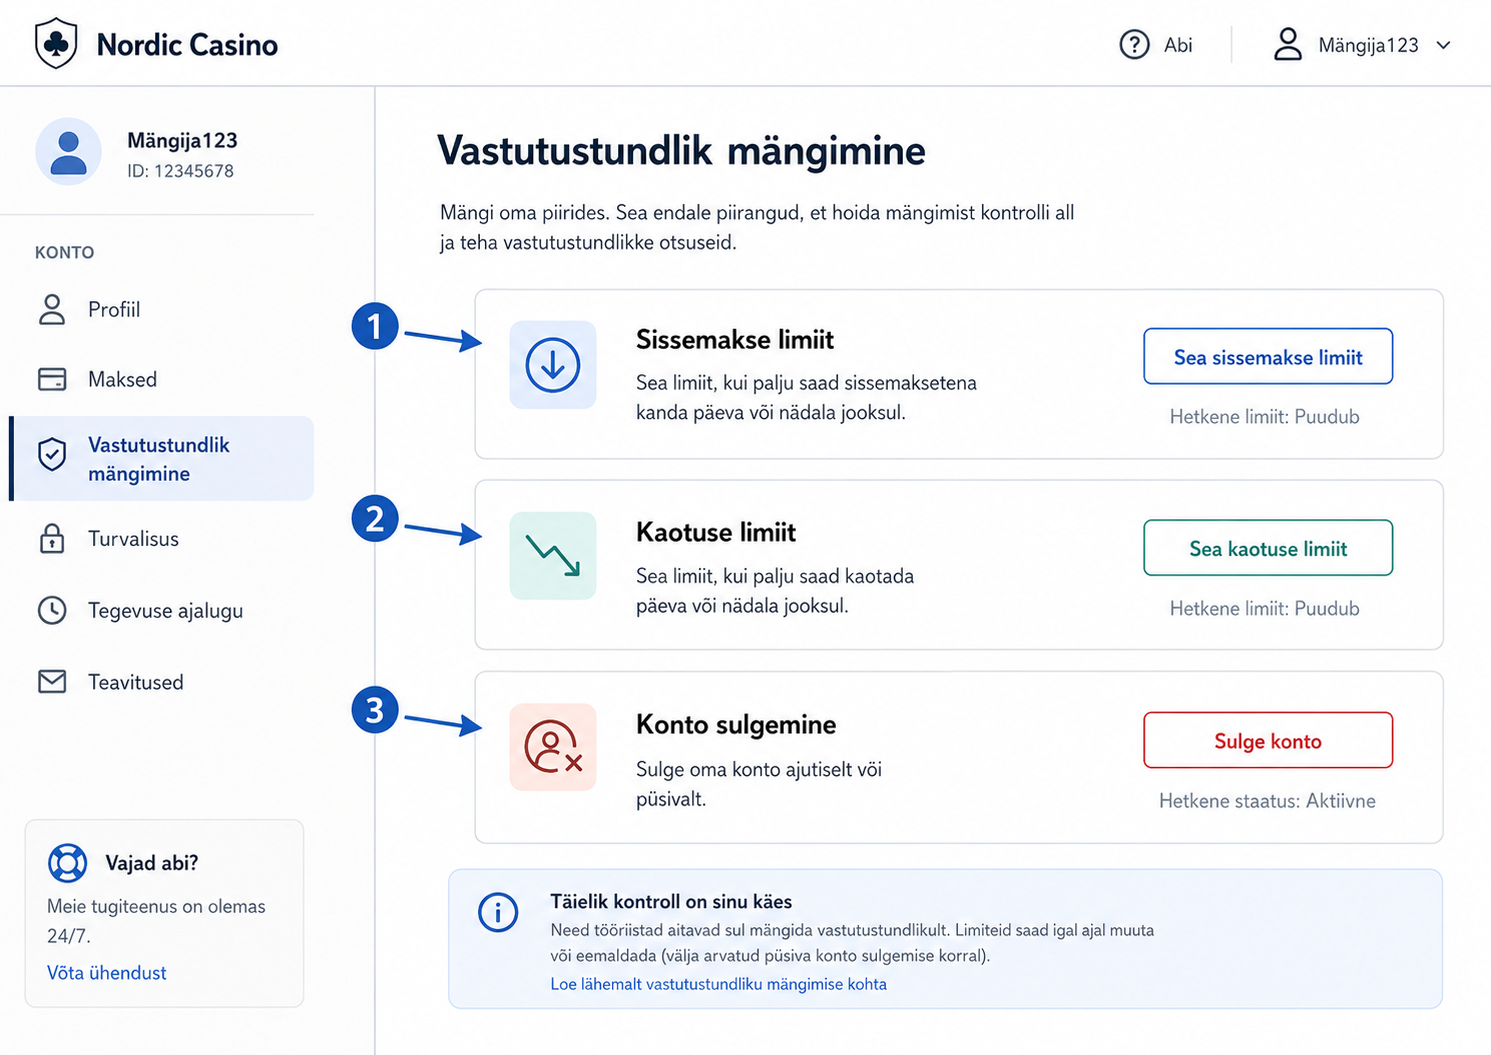Click the Sea sissemakse limiit button
The width and height of the screenshot is (1491, 1055).
point(1268,356)
